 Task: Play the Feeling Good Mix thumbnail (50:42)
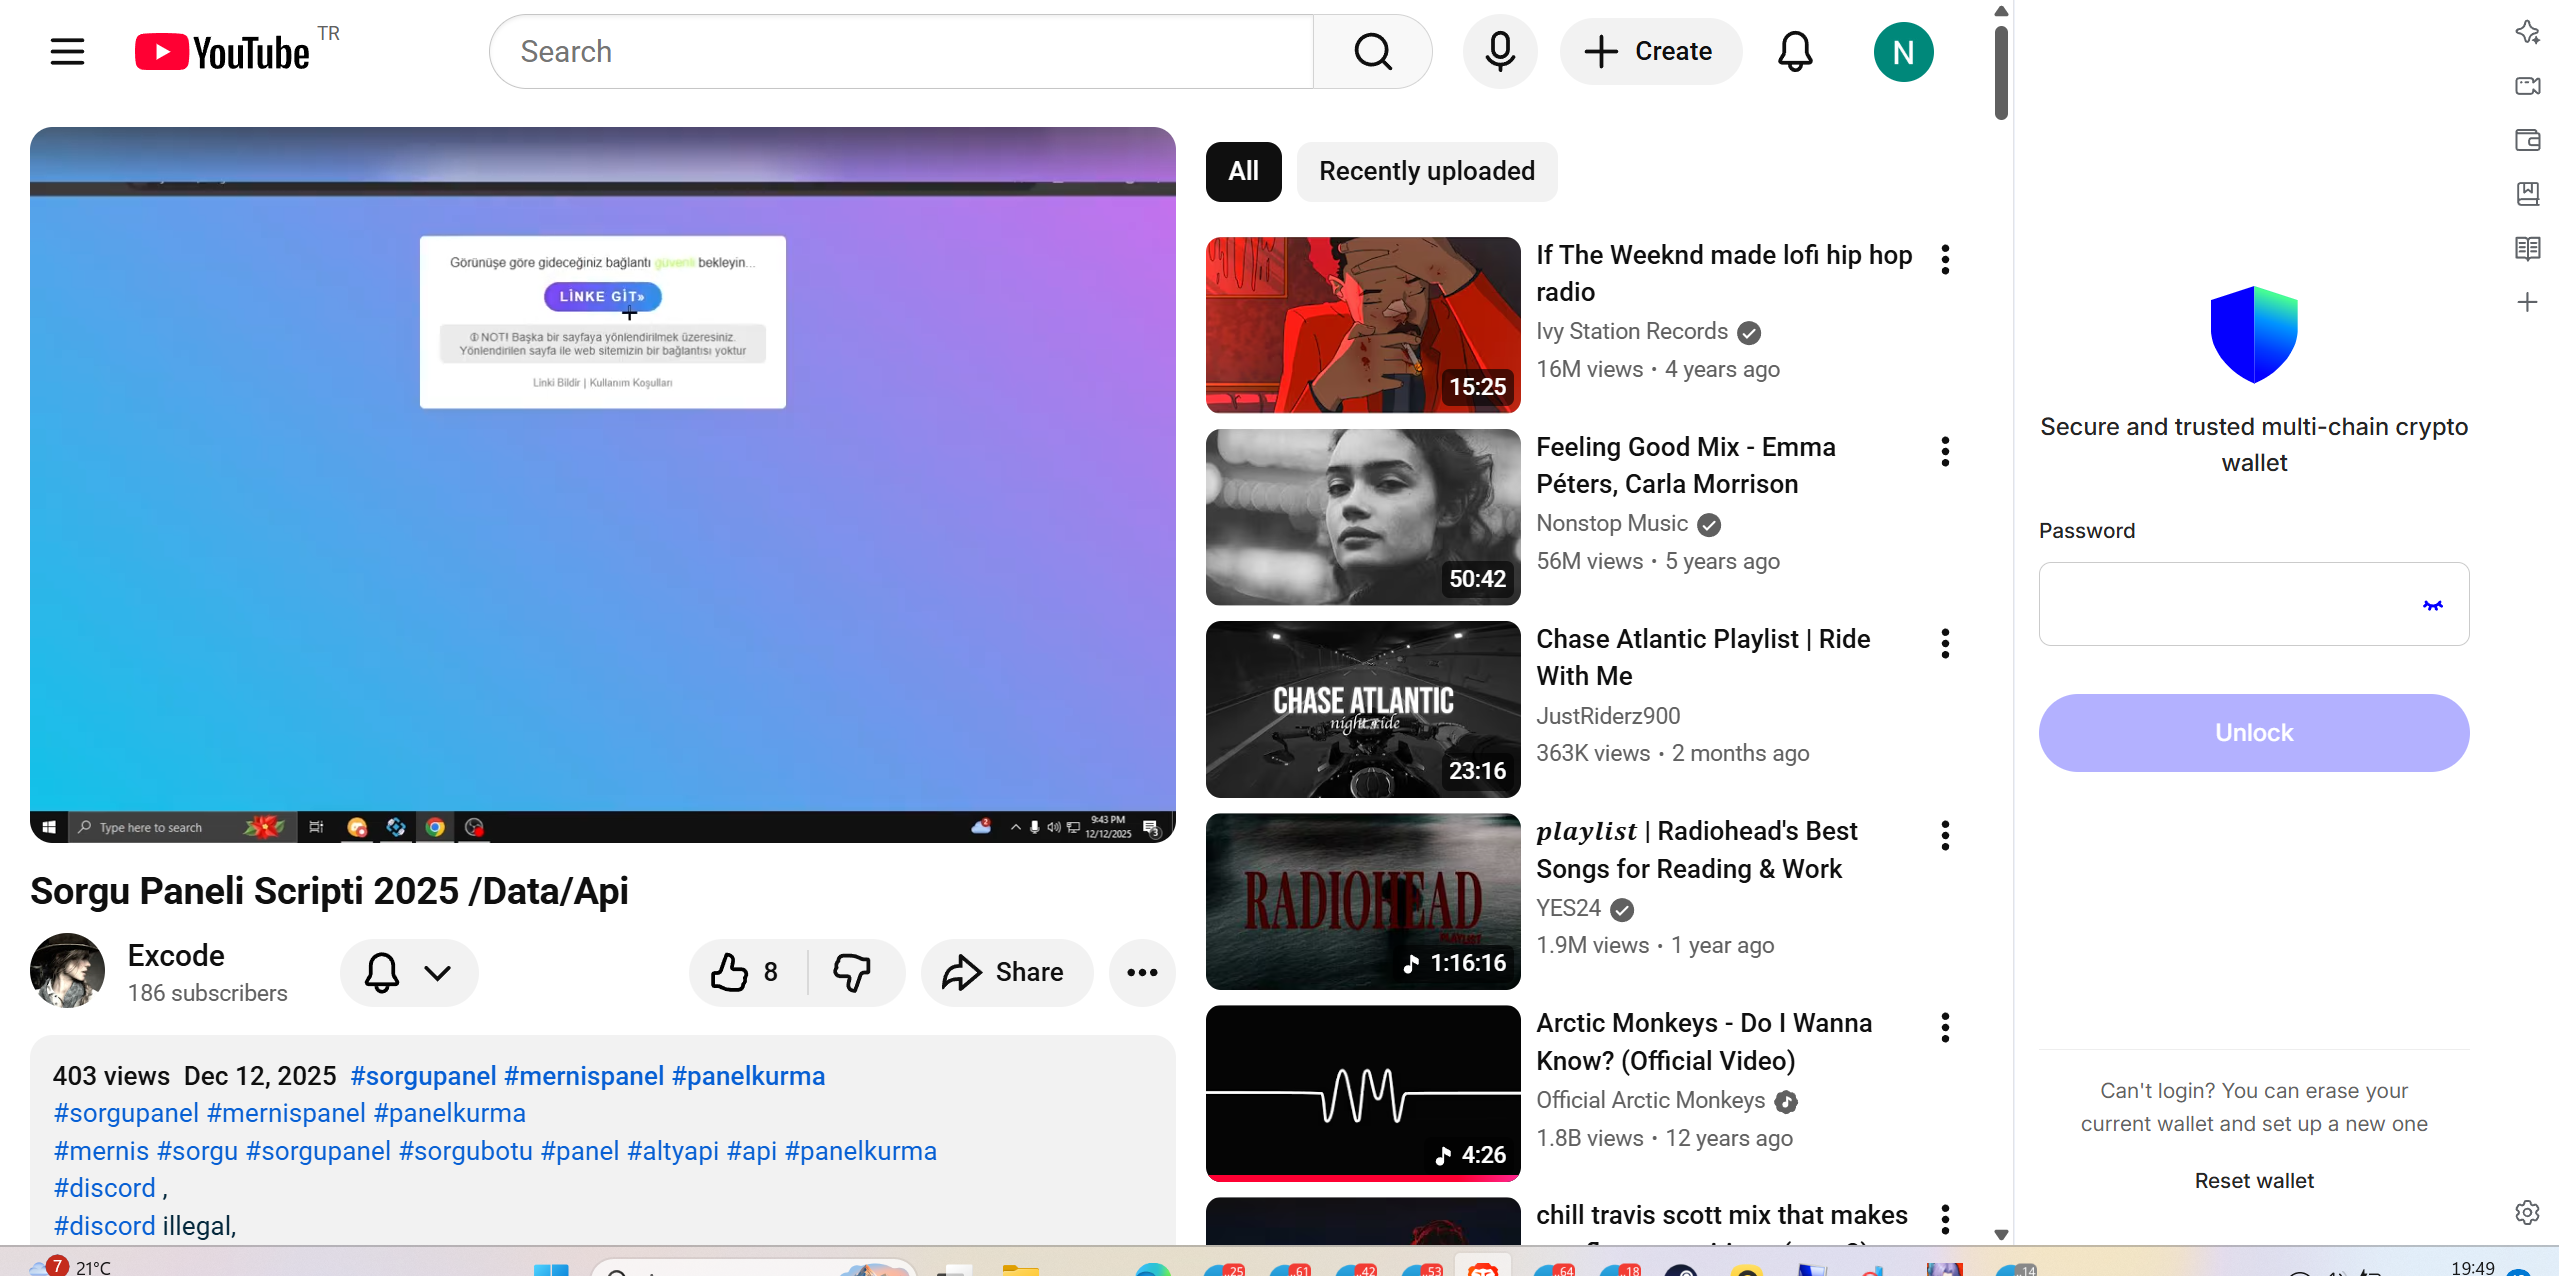click(1363, 517)
